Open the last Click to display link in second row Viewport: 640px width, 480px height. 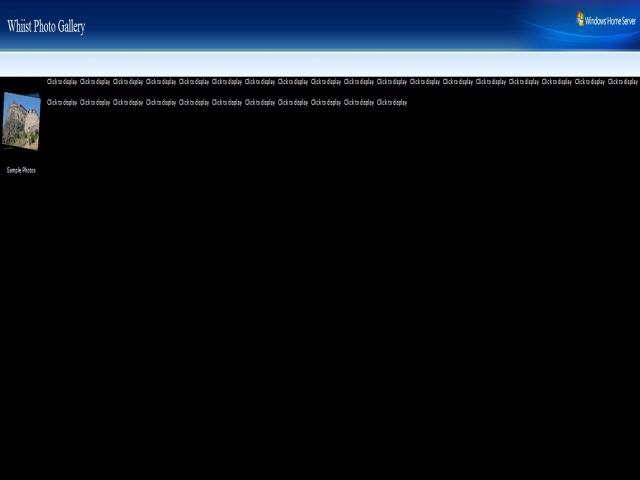392,102
